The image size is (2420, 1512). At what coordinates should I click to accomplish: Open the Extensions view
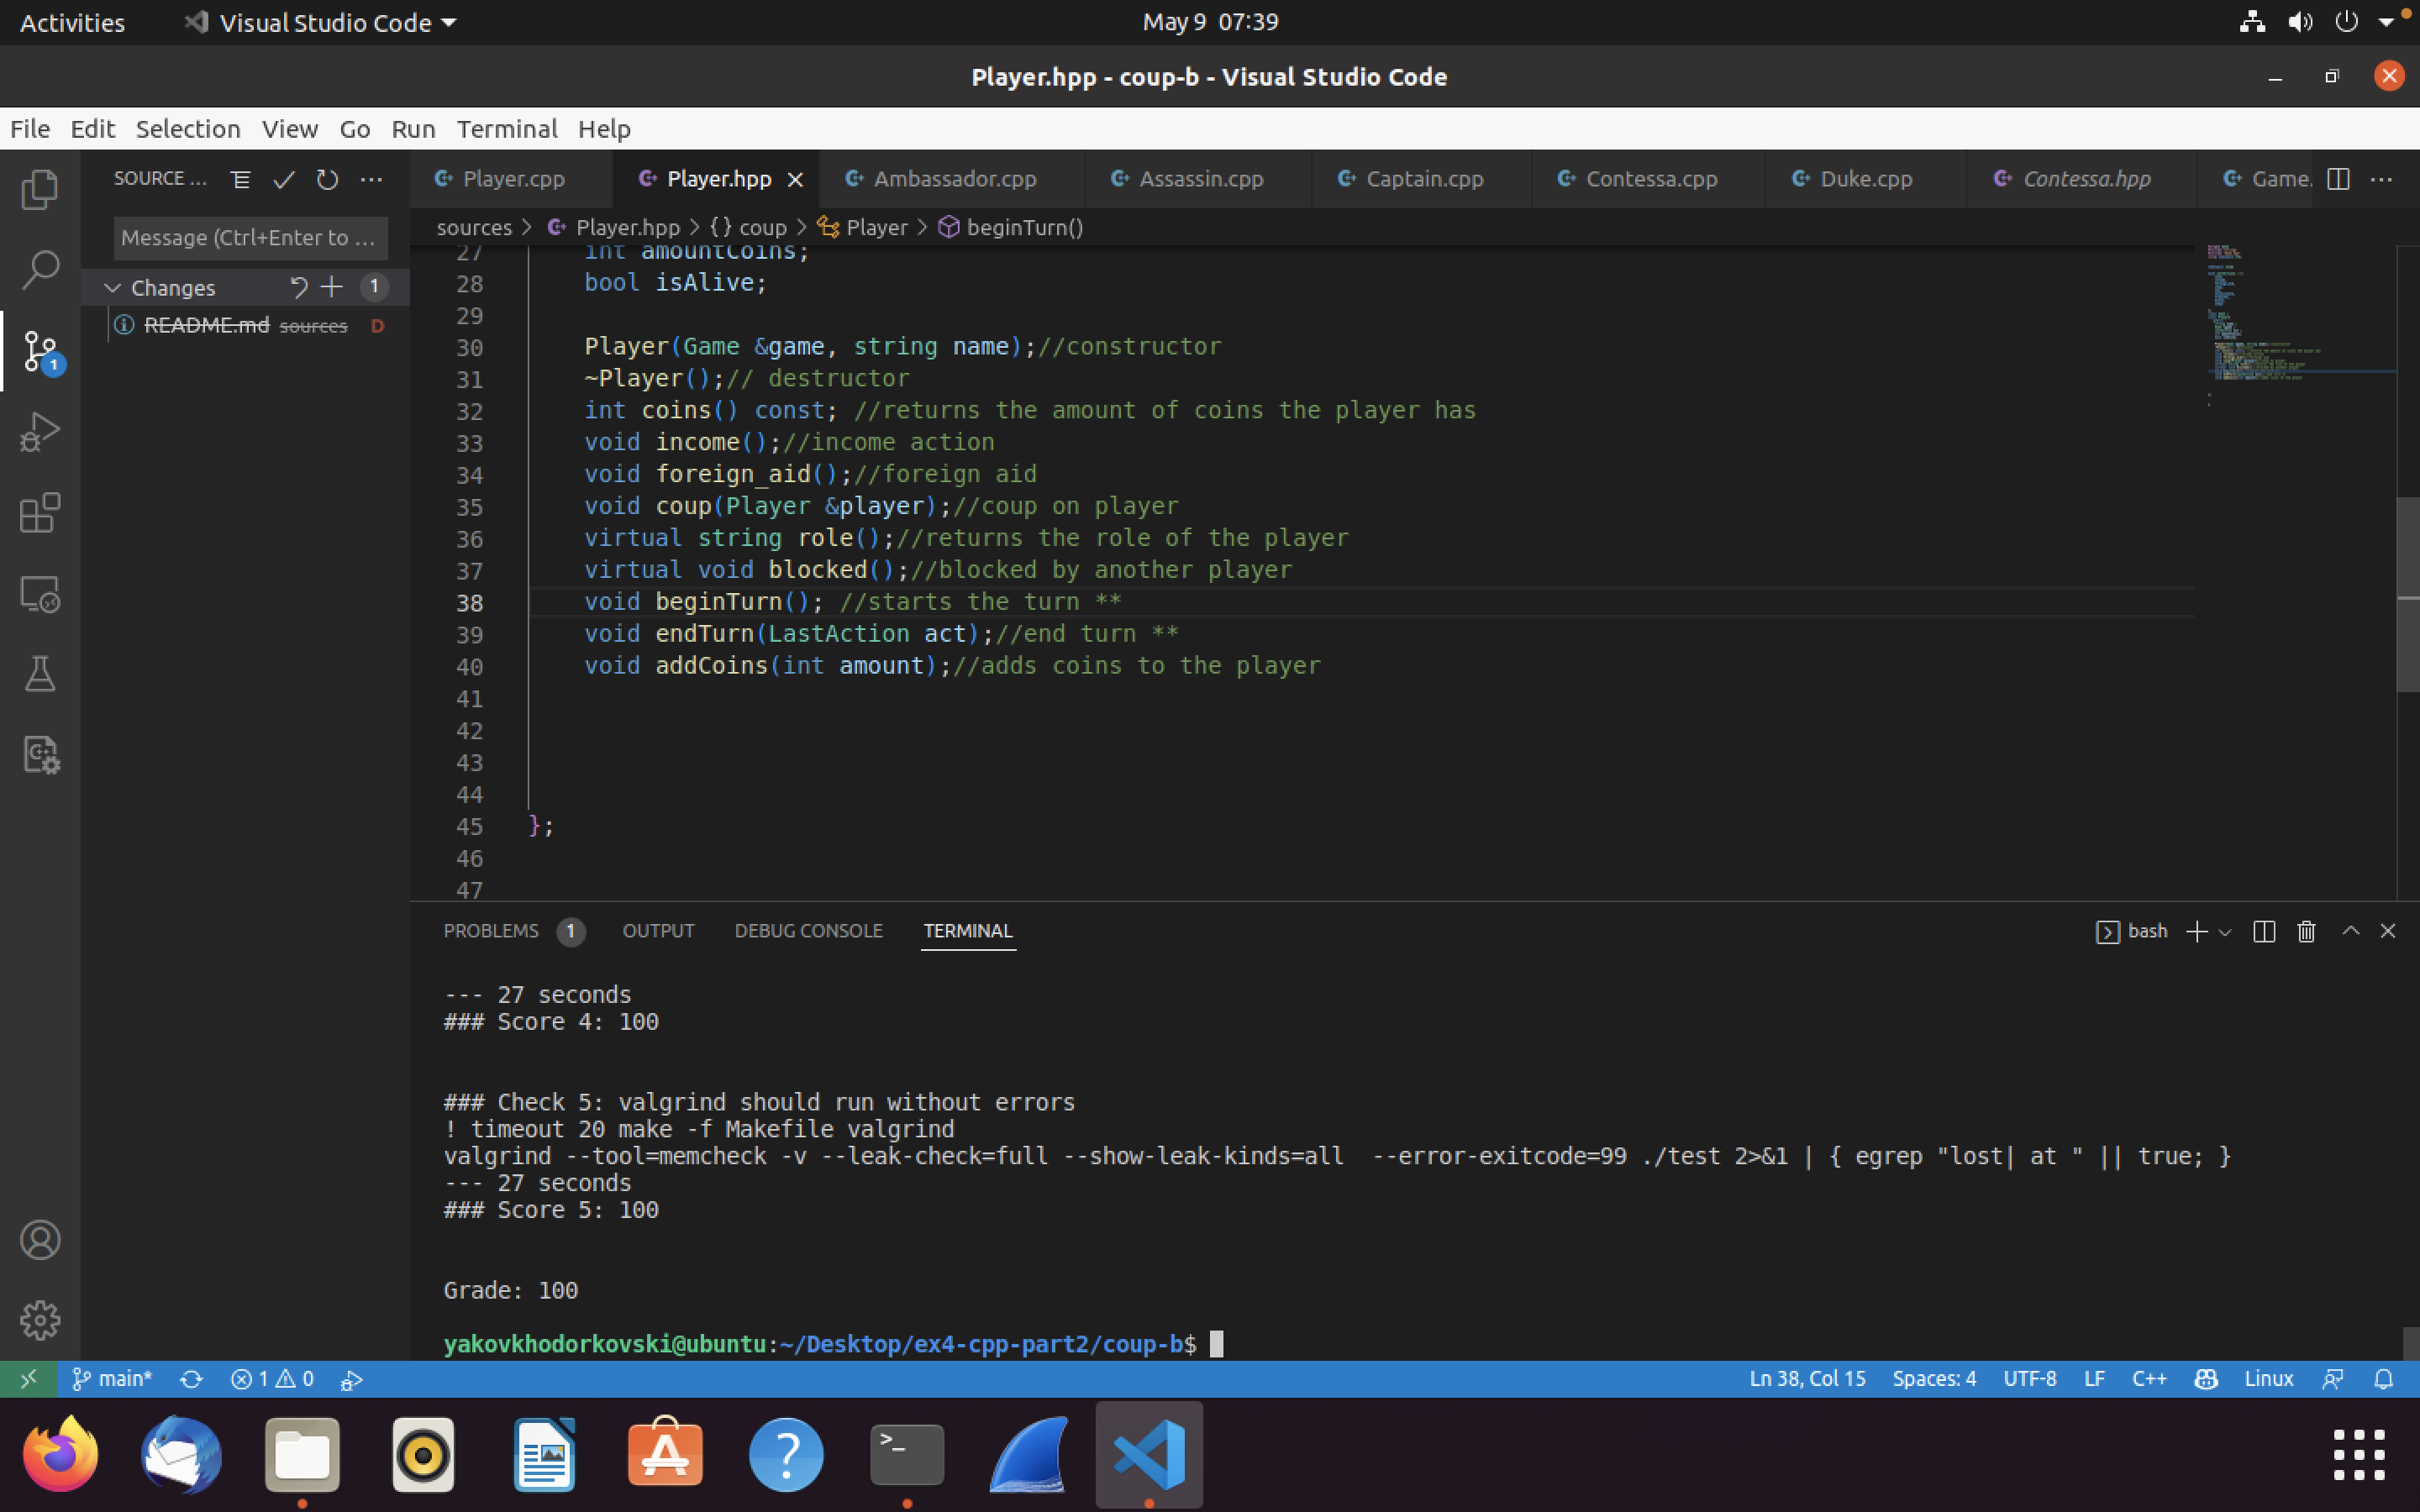40,513
